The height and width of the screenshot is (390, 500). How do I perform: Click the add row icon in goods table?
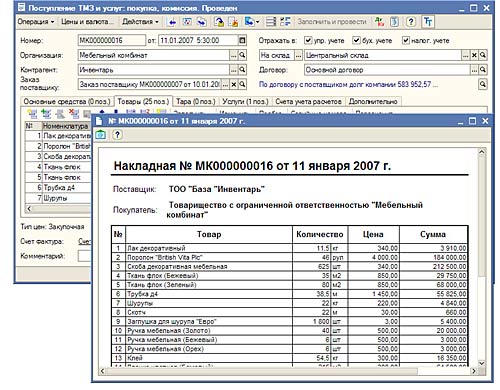(32, 114)
